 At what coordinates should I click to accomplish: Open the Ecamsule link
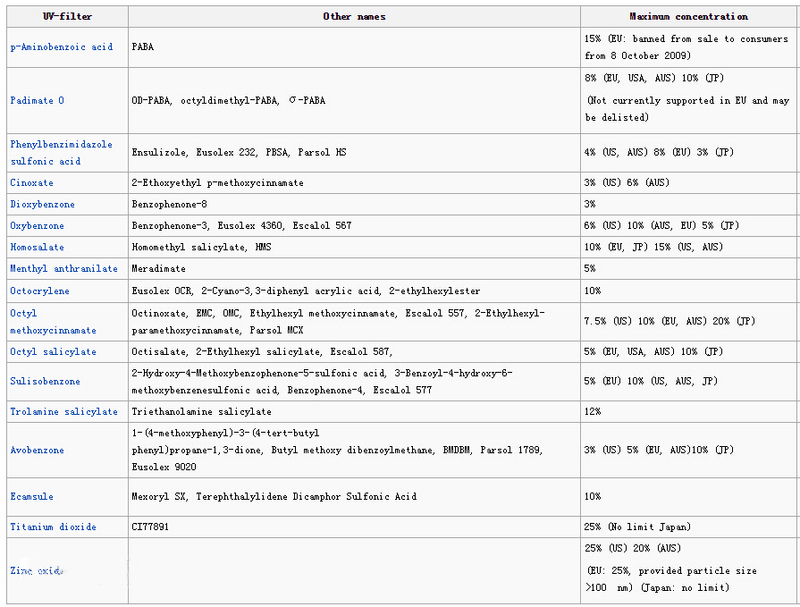click(x=32, y=496)
